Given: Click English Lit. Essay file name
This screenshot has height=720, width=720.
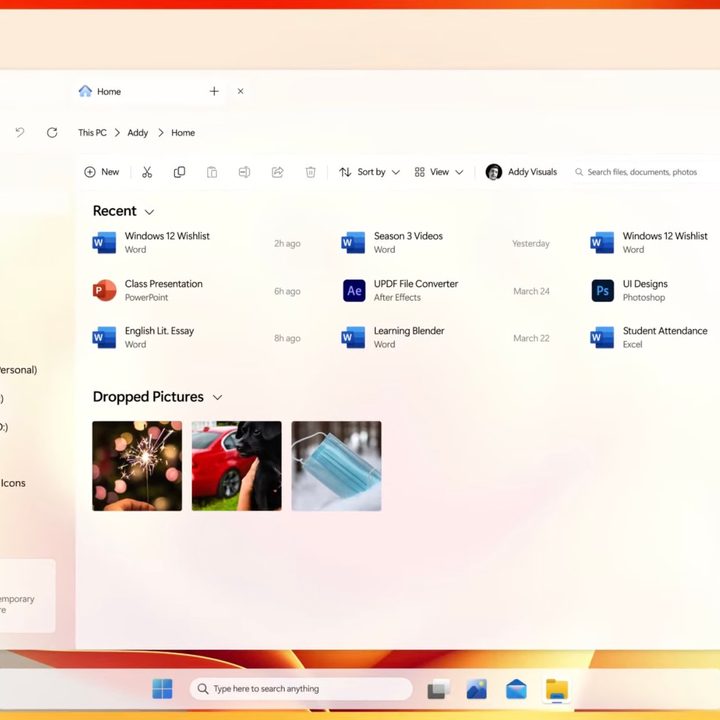Looking at the screenshot, I should 159,331.
